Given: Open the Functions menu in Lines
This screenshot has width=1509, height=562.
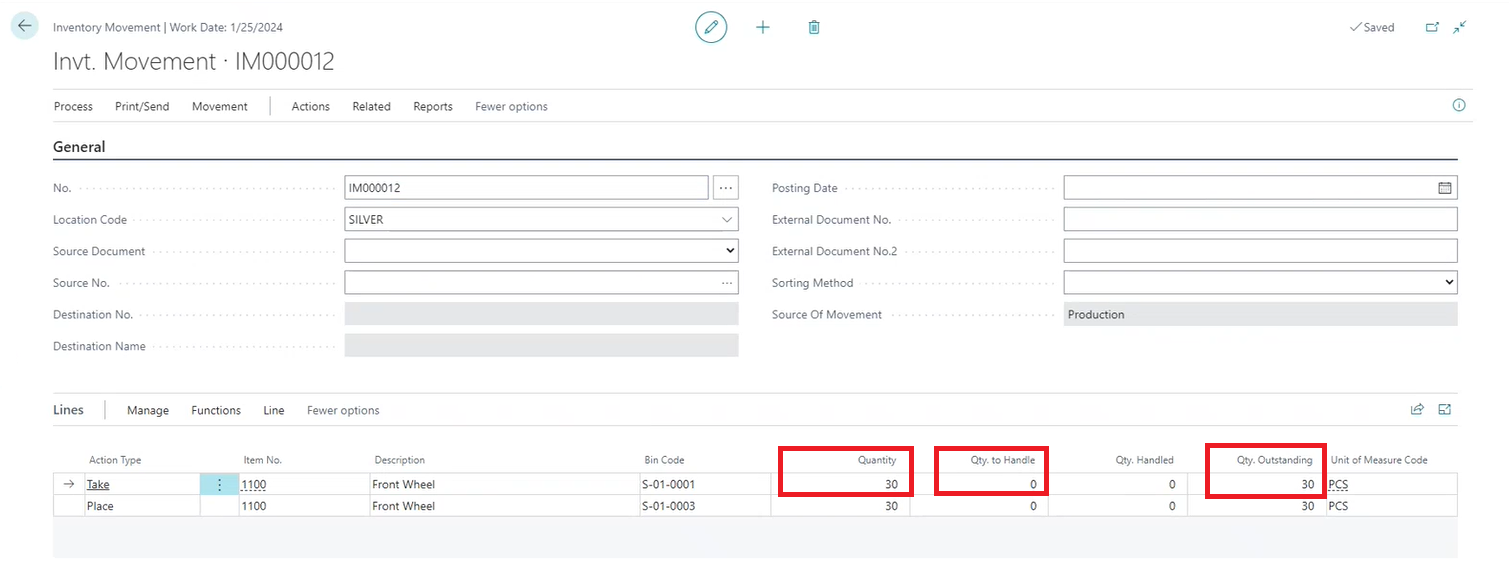Looking at the screenshot, I should click(x=216, y=410).
